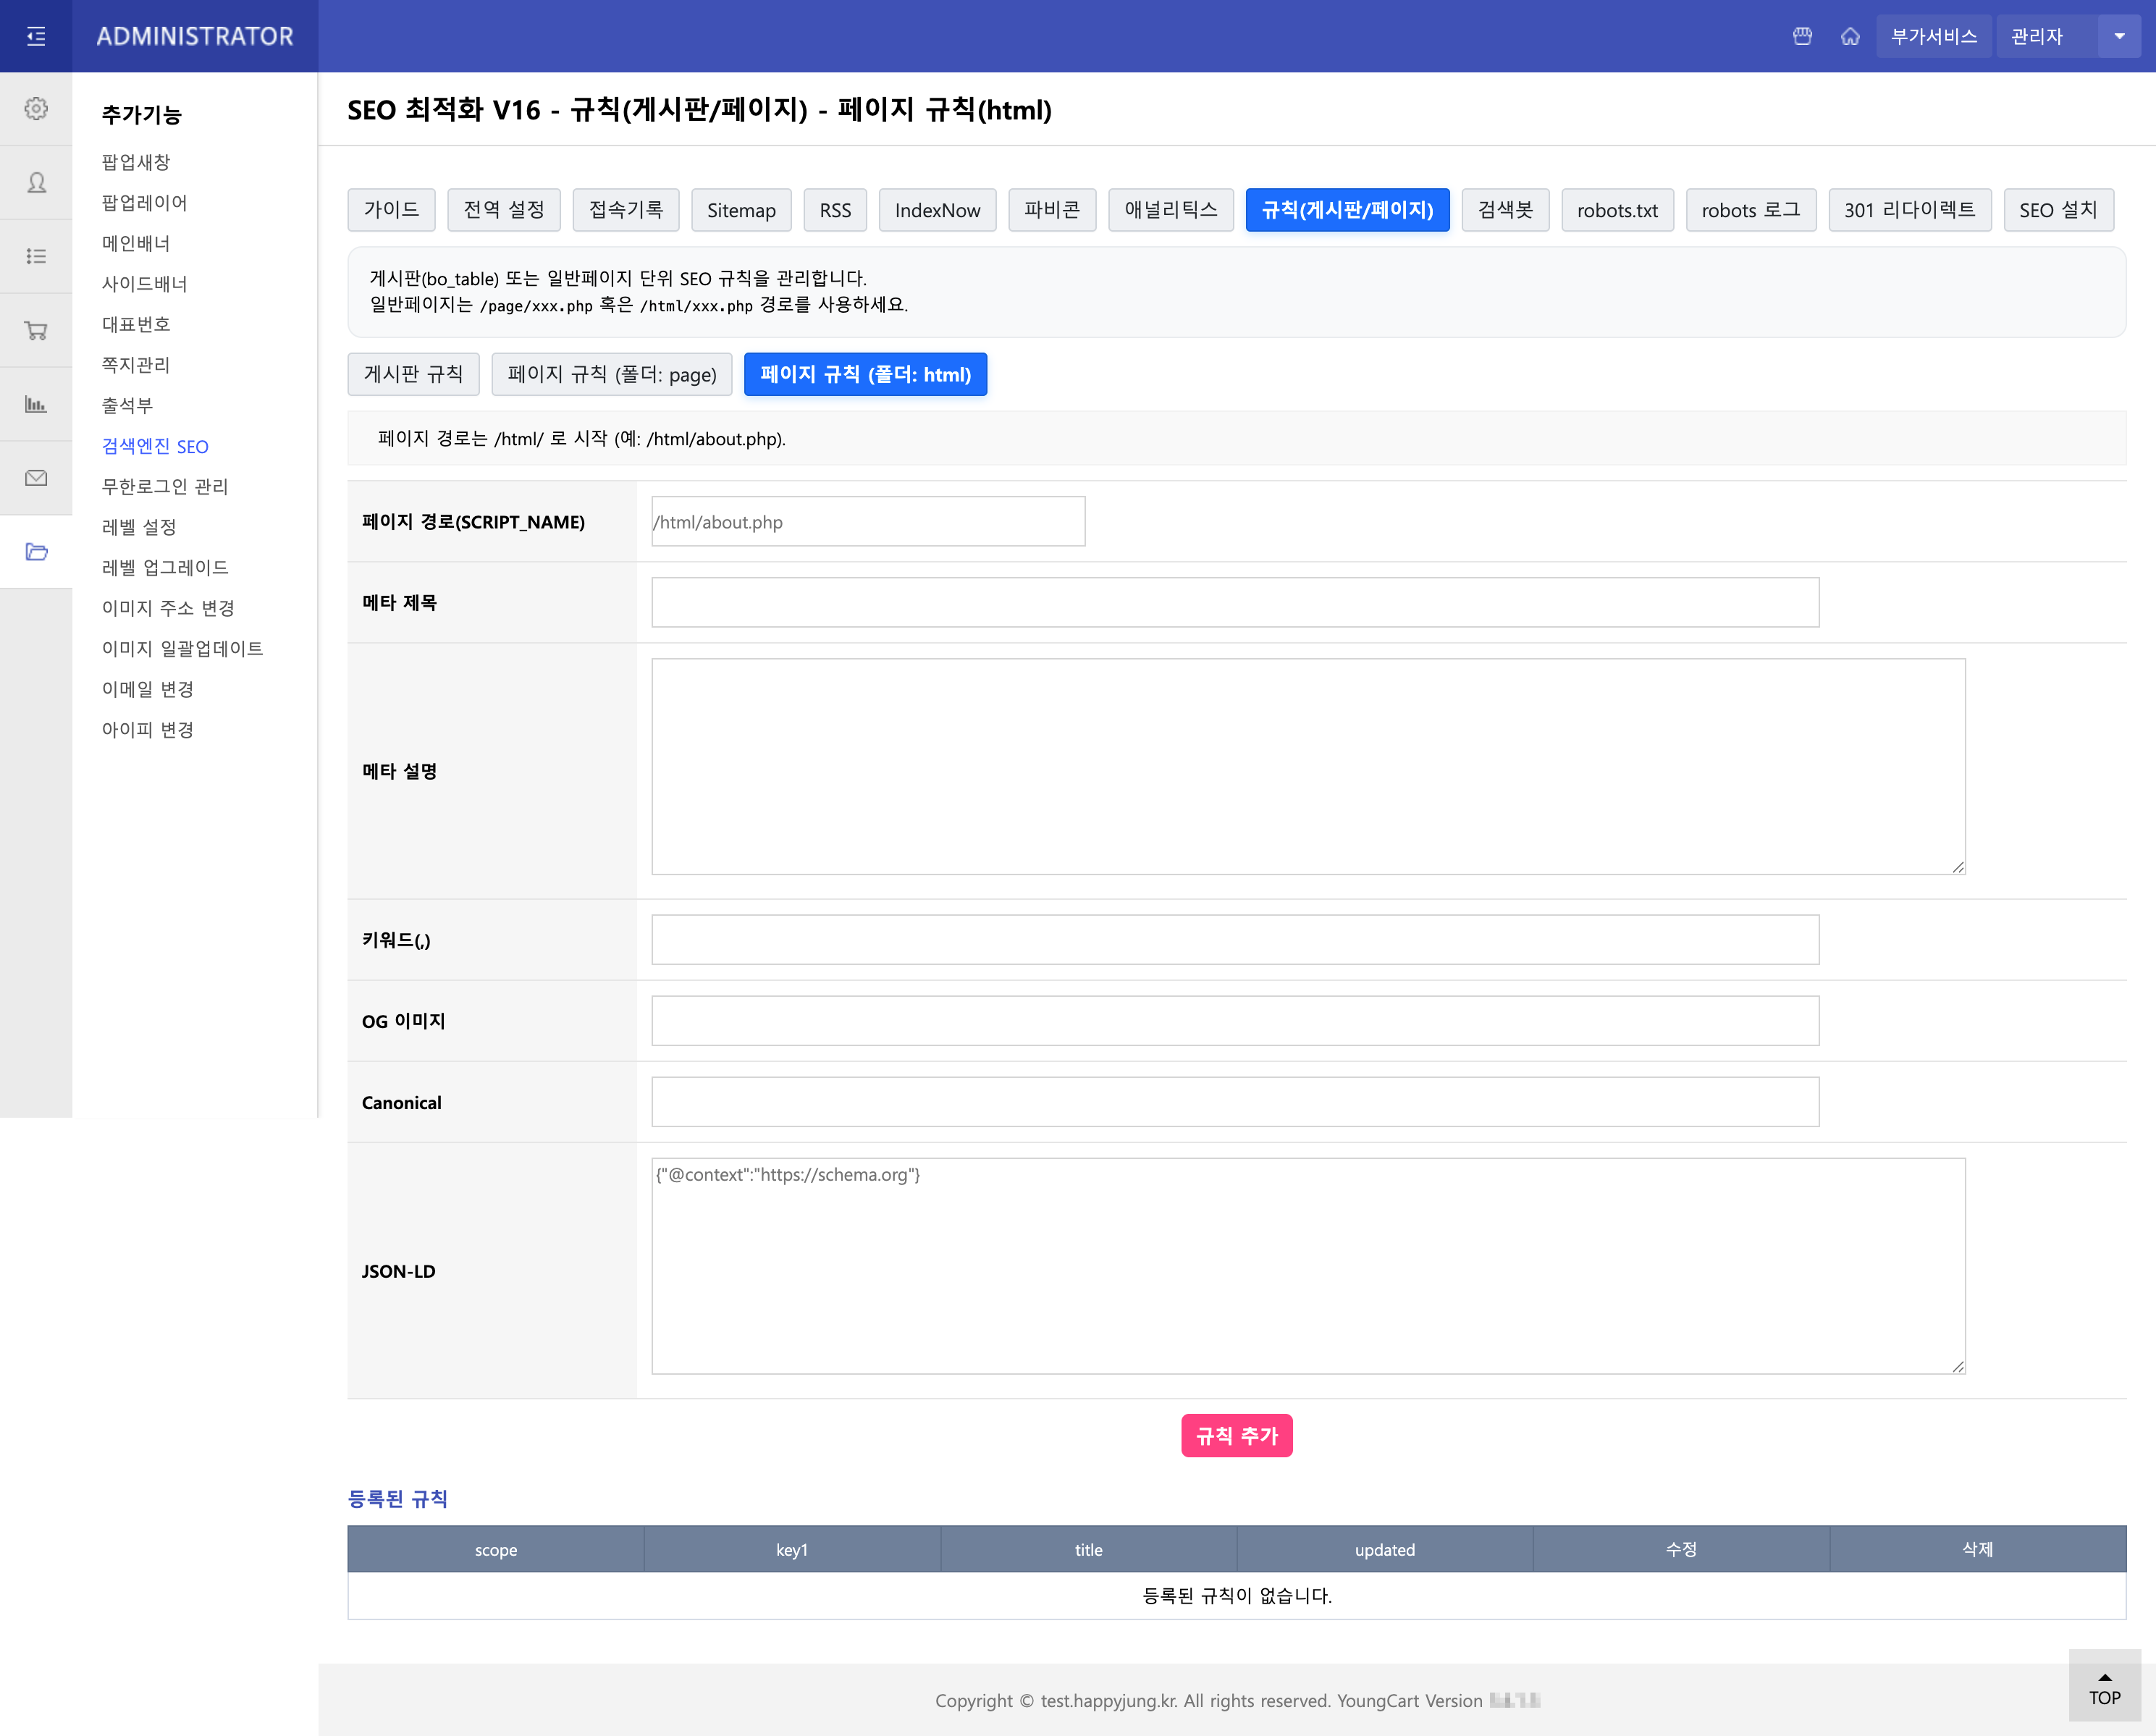Click inside the JSON-LD textarea
The width and height of the screenshot is (2156, 1736).
click(1307, 1266)
